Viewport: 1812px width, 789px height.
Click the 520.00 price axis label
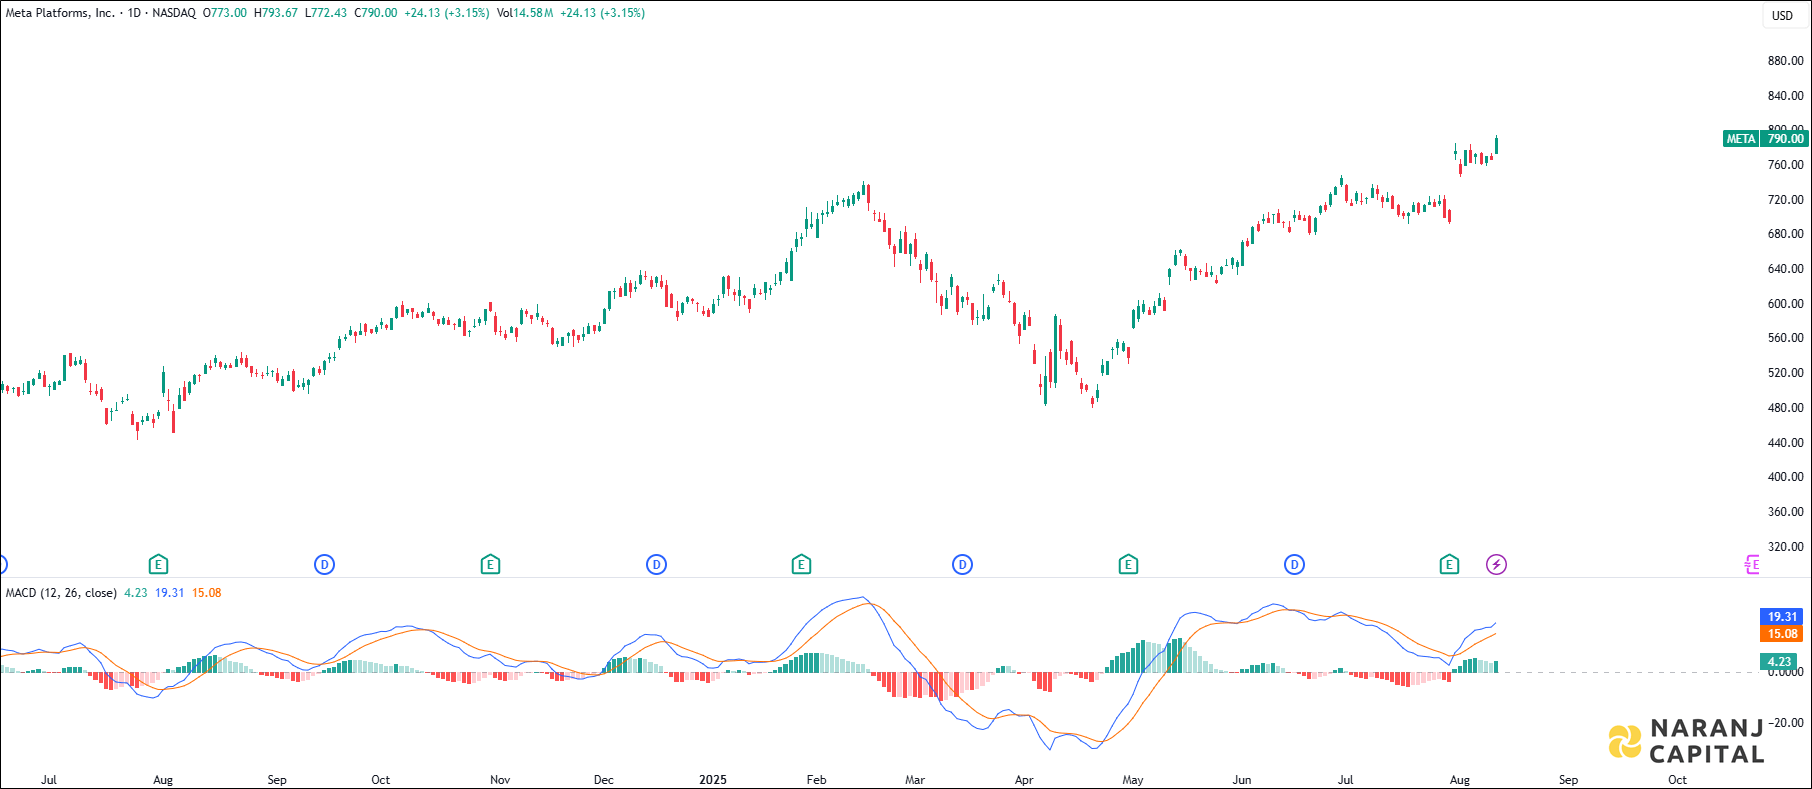1785,373
